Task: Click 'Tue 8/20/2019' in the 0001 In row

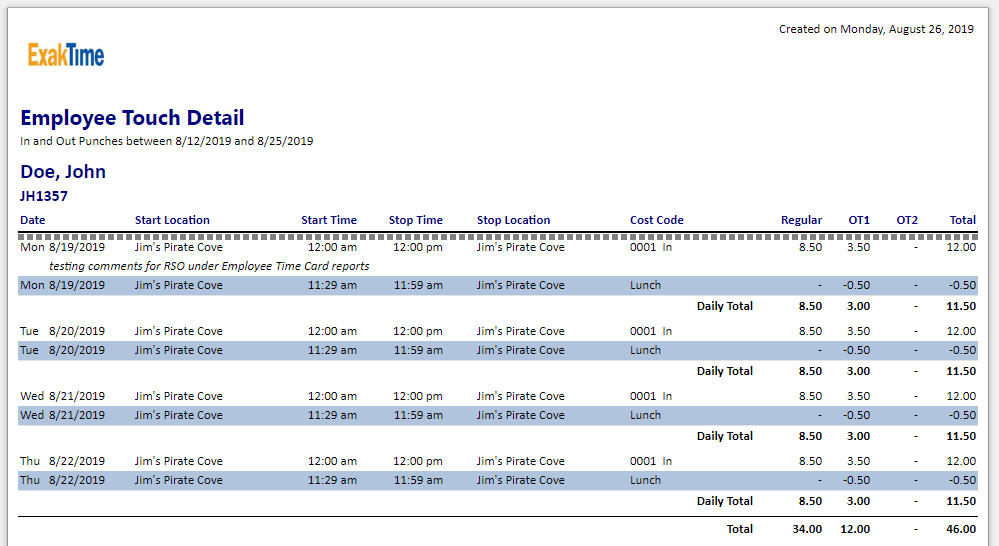Action: pyautogui.click(x=62, y=331)
